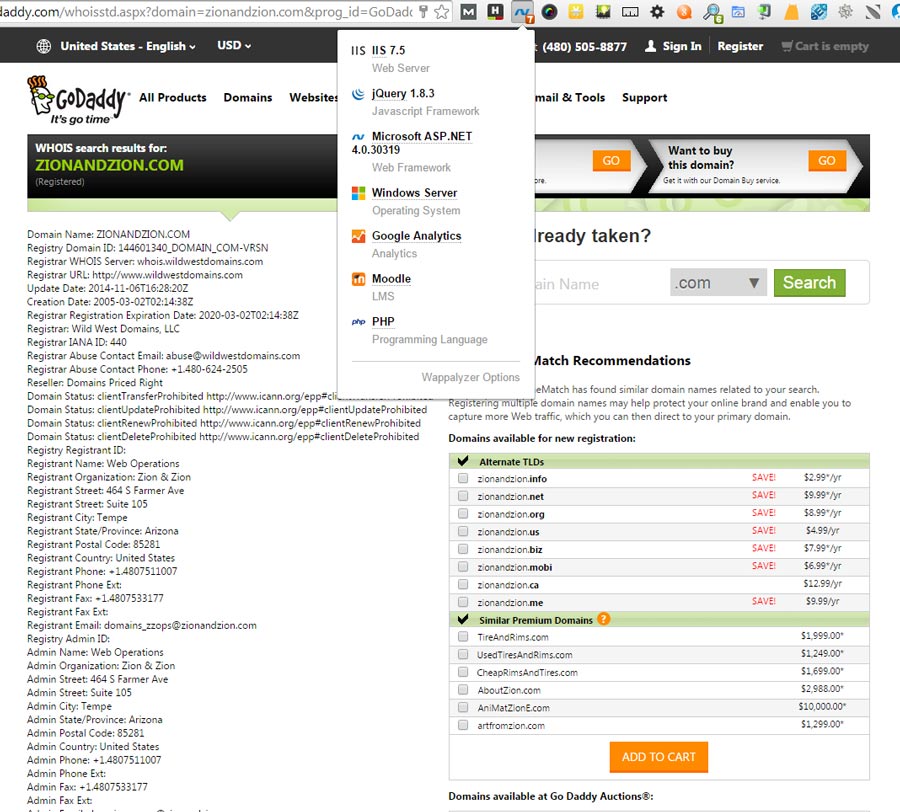The image size is (900, 812).
Task: Check the zionandzion.info checkbox
Action: tap(463, 478)
